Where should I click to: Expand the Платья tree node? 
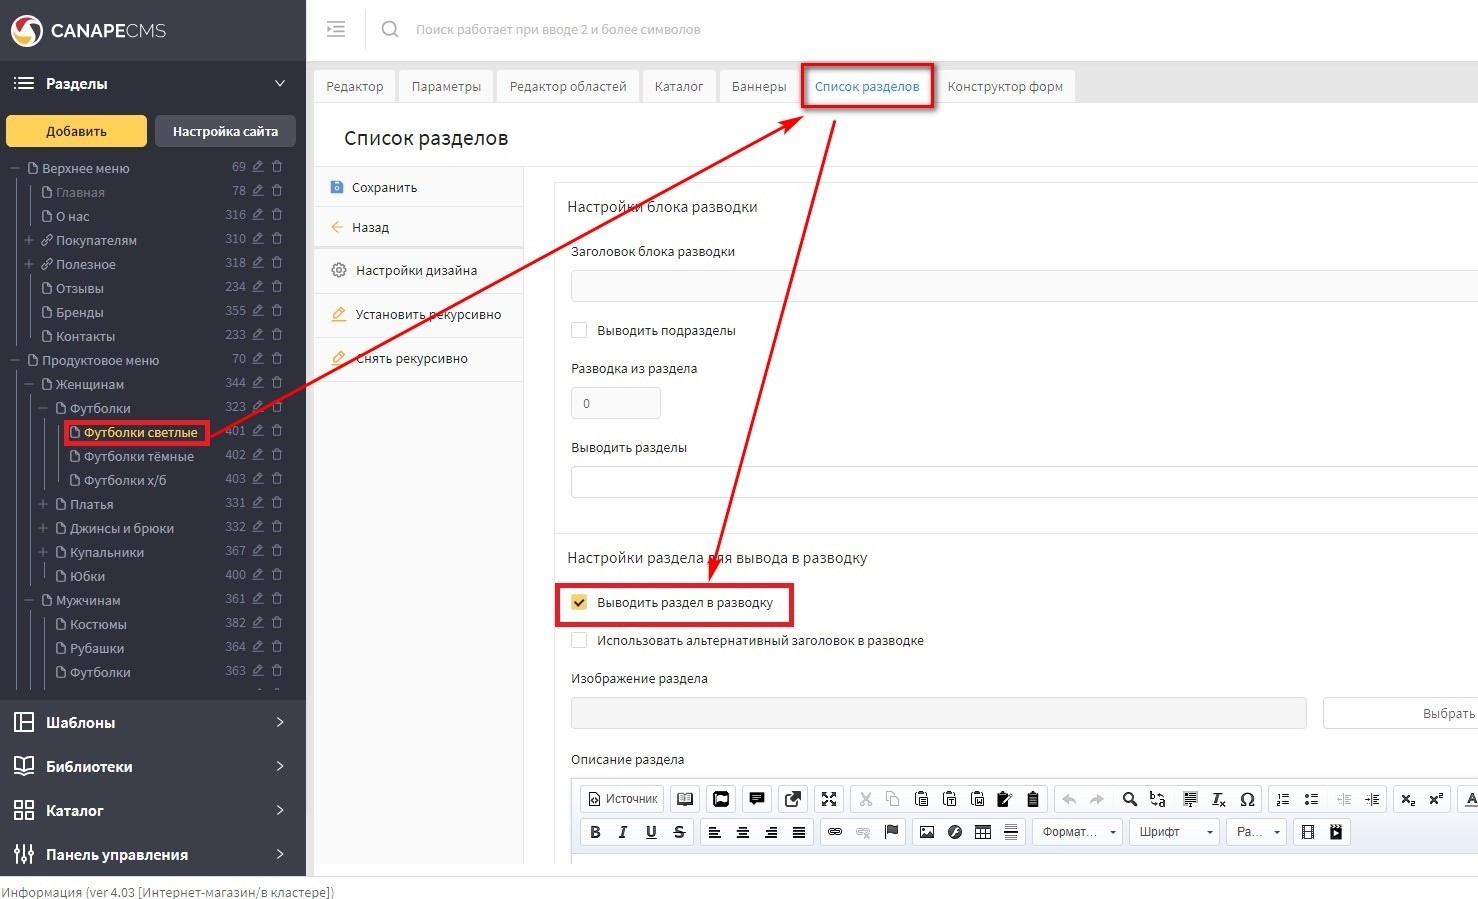[x=43, y=504]
